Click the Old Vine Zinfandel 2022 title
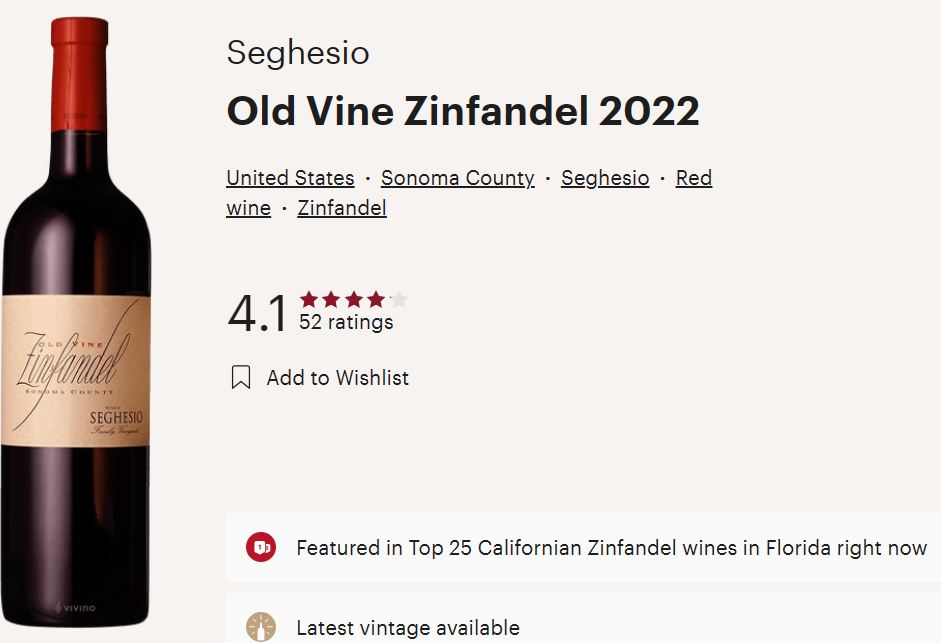Image resolution: width=941 pixels, height=643 pixels. pyautogui.click(x=463, y=111)
